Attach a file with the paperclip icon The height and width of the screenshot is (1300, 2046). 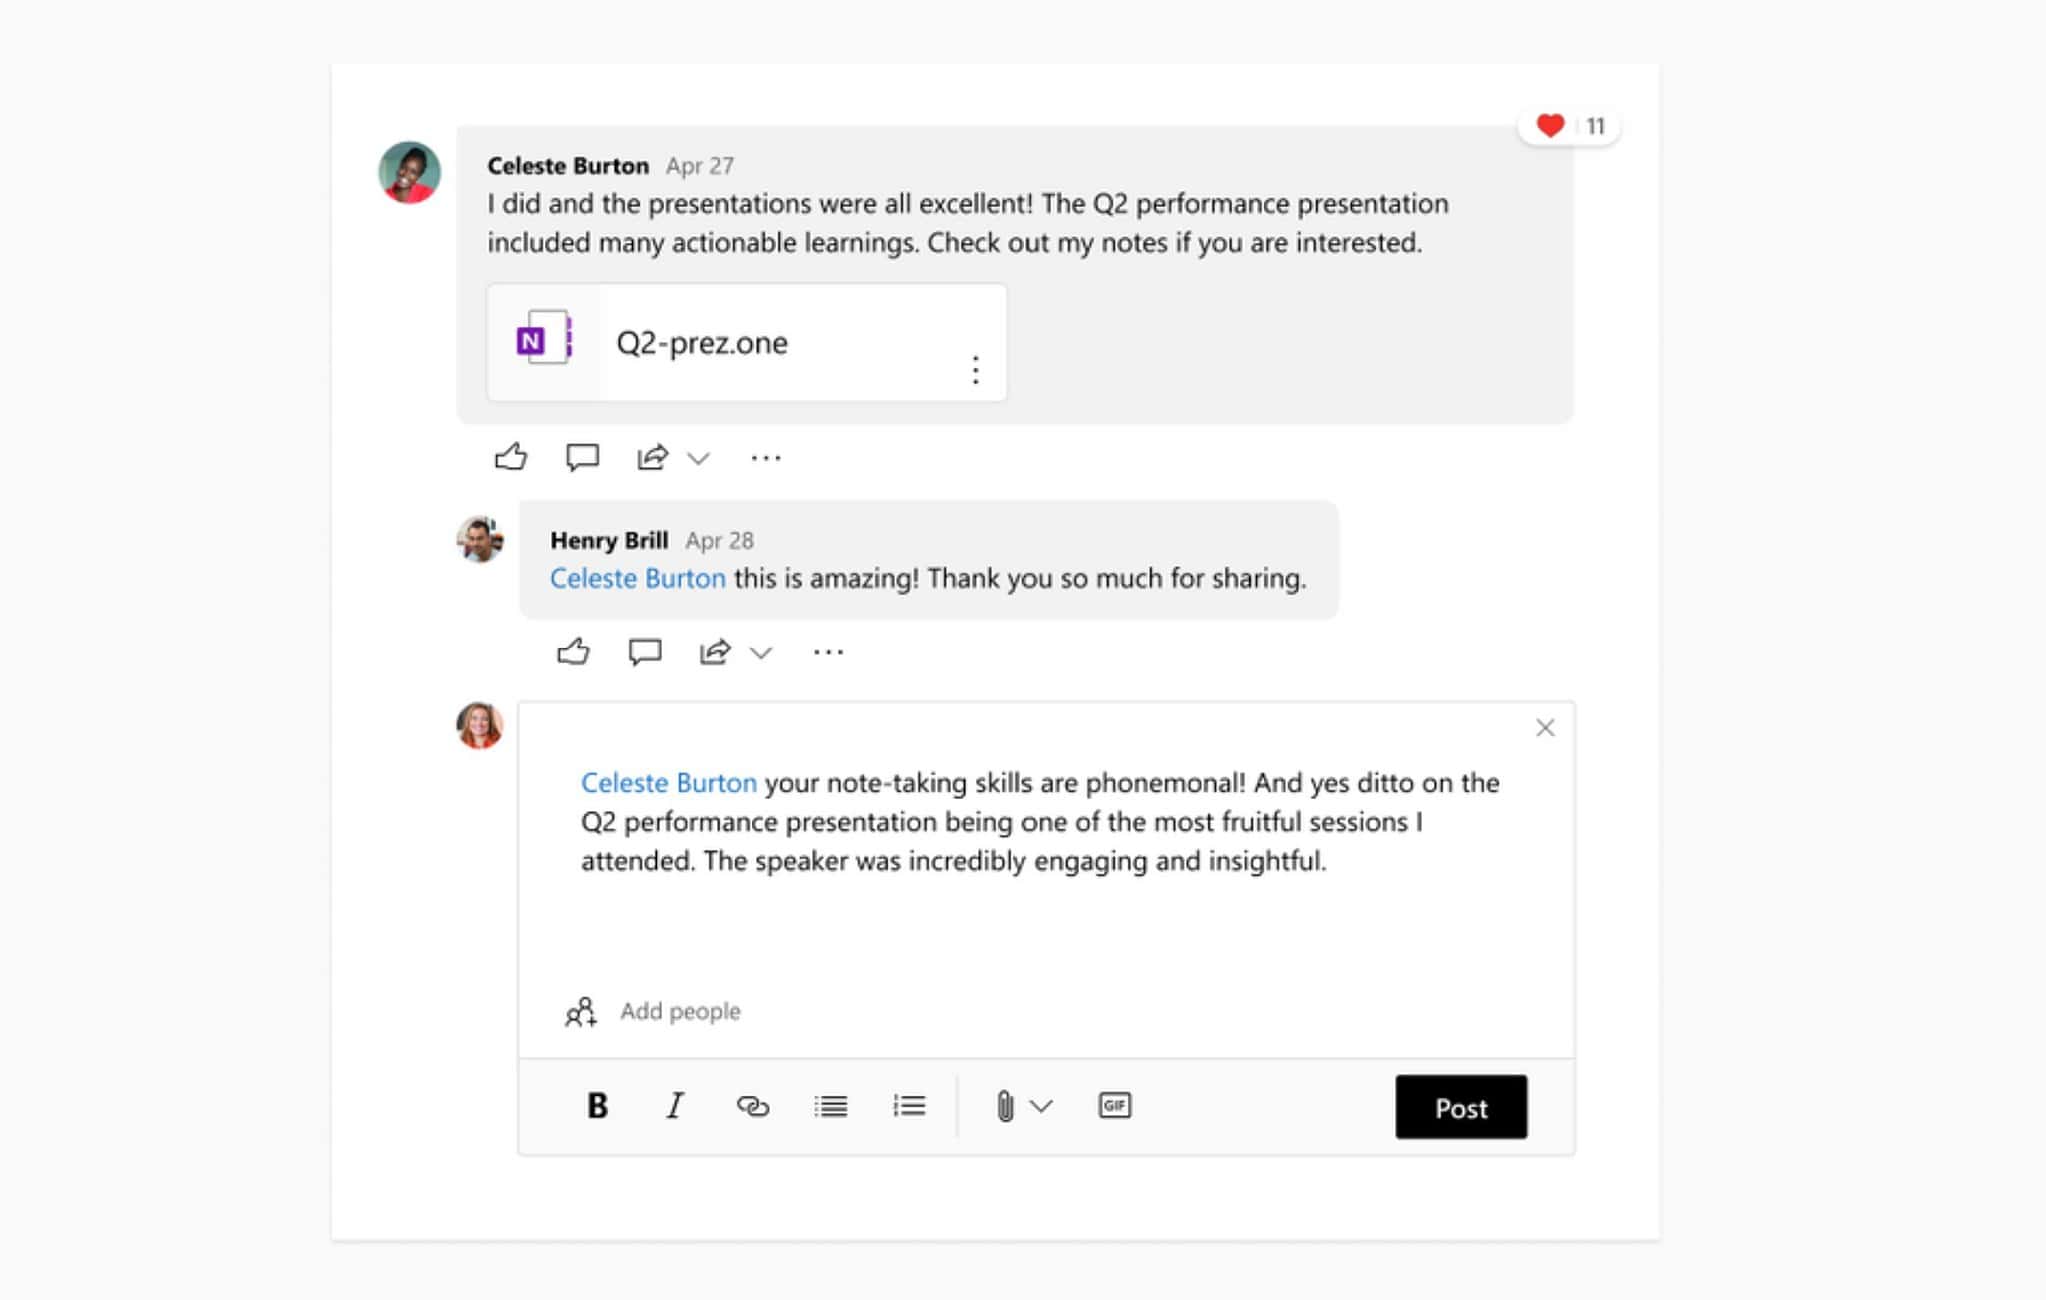[x=1003, y=1106]
